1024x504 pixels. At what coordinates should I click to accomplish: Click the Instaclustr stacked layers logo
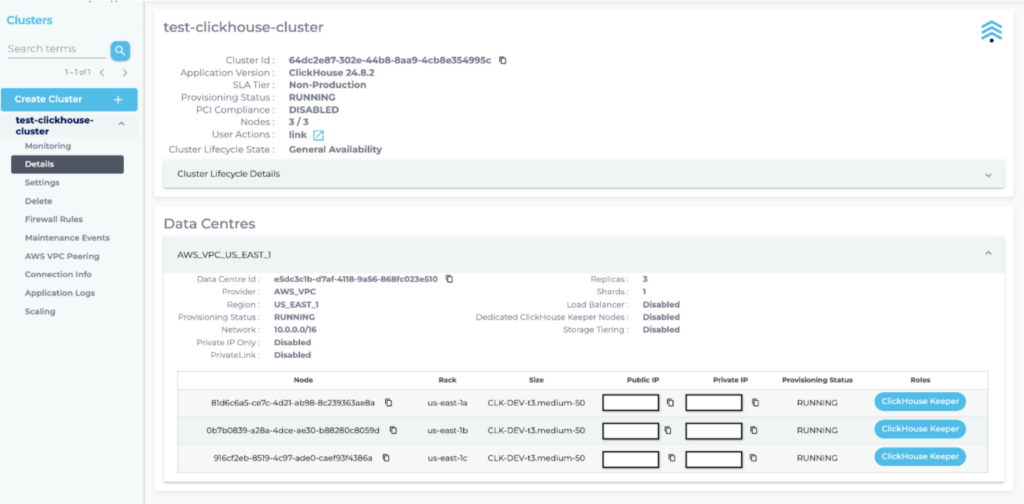tap(990, 32)
